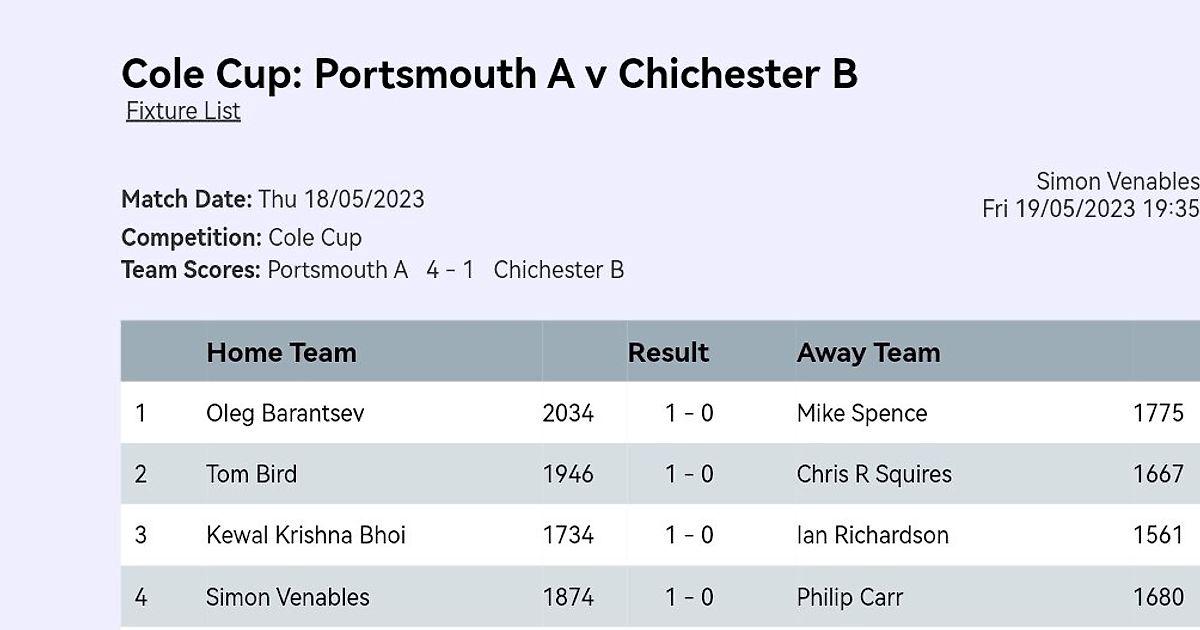
Task: Select the Result column header
Action: click(668, 353)
